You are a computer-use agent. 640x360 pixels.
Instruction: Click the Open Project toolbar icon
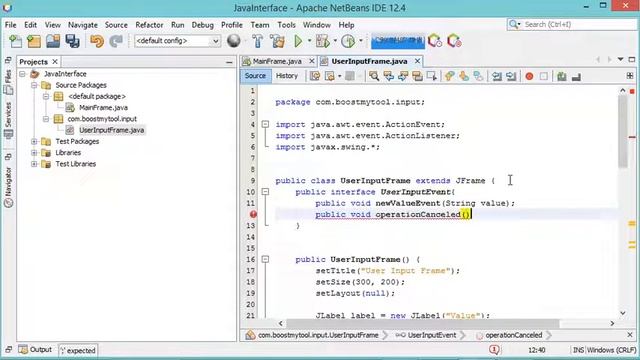(x=53, y=41)
